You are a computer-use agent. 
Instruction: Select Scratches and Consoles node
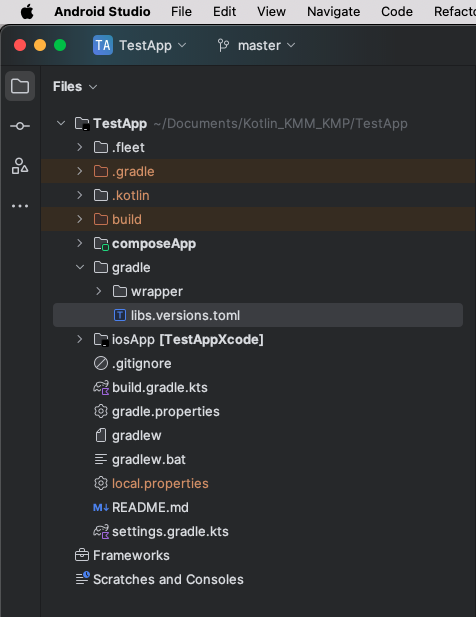click(168, 579)
